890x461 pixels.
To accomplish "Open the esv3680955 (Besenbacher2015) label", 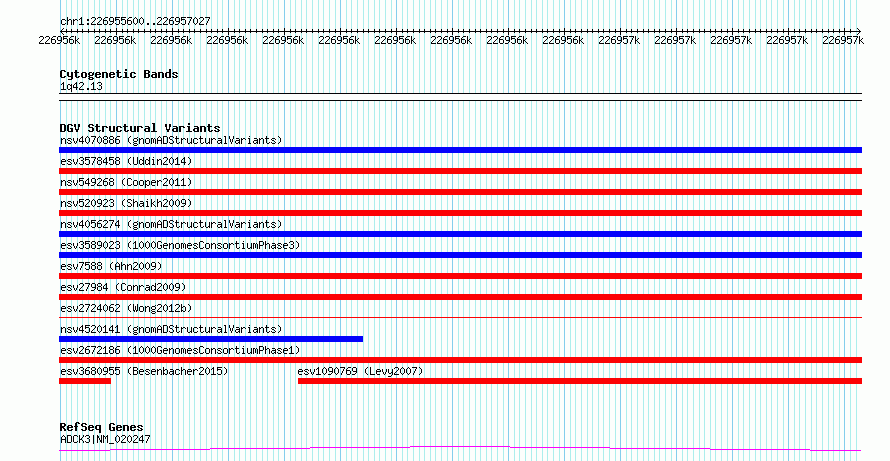I will [144, 371].
